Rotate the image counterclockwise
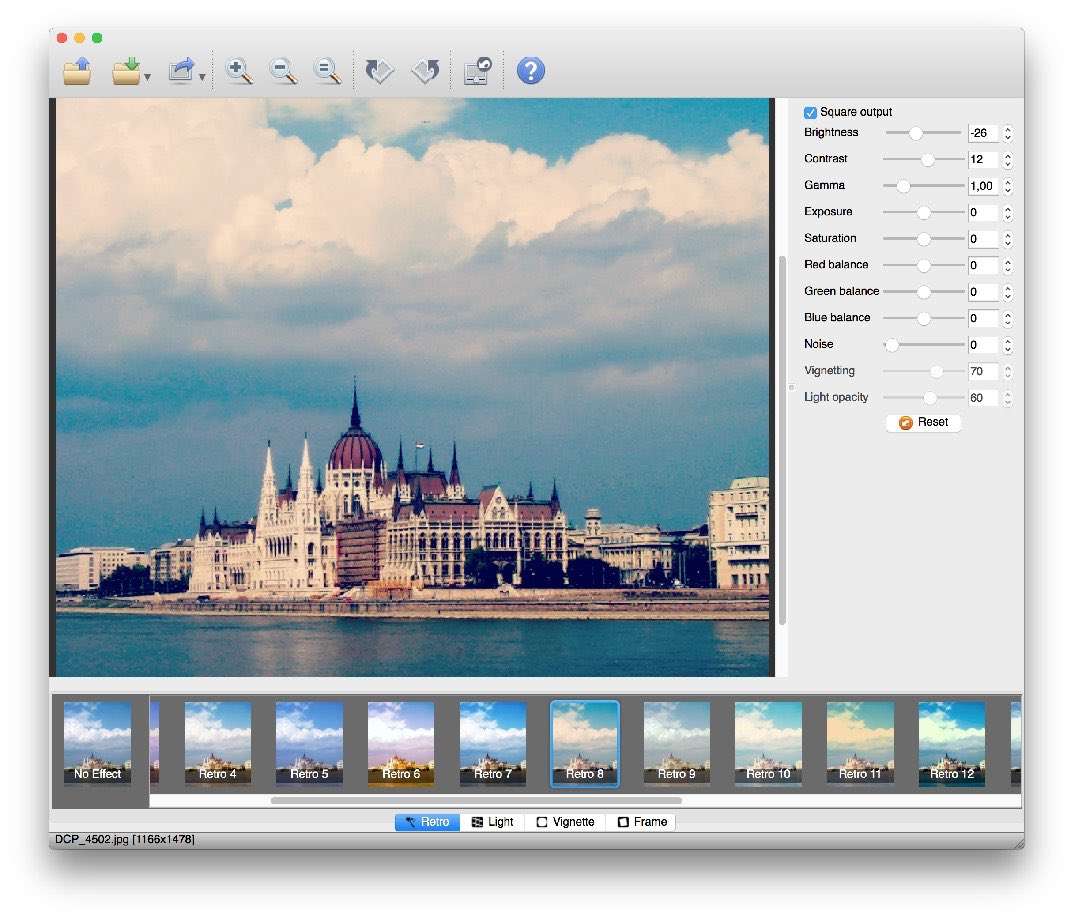Screen dimensions: 1074x920 click(379, 71)
